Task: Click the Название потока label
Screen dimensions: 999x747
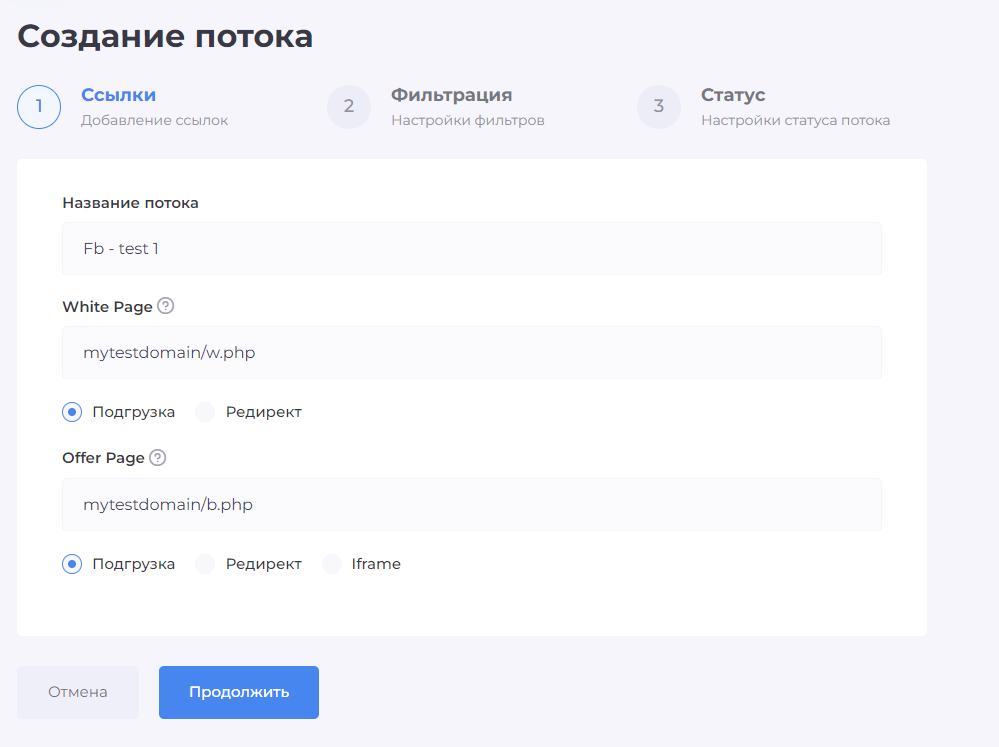Action: pyautogui.click(x=131, y=203)
